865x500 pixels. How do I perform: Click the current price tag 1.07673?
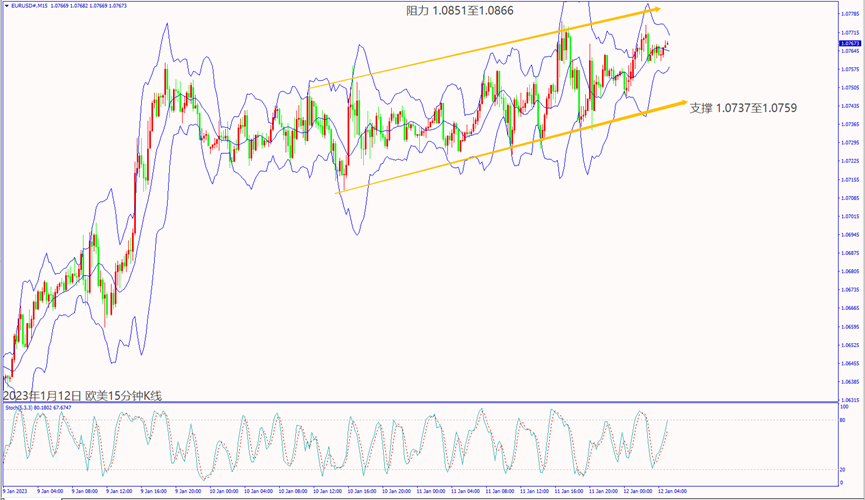pos(851,44)
